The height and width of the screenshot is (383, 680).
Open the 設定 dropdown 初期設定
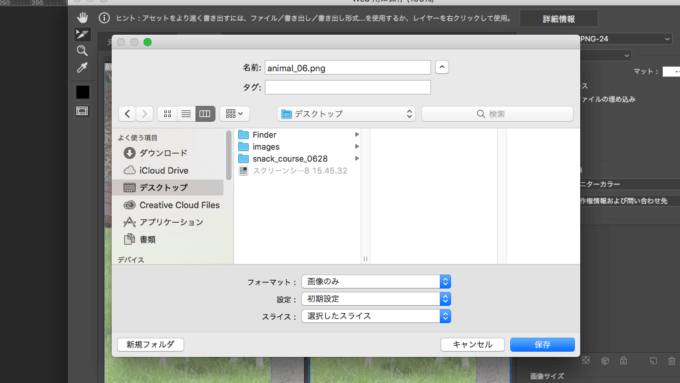[376, 299]
